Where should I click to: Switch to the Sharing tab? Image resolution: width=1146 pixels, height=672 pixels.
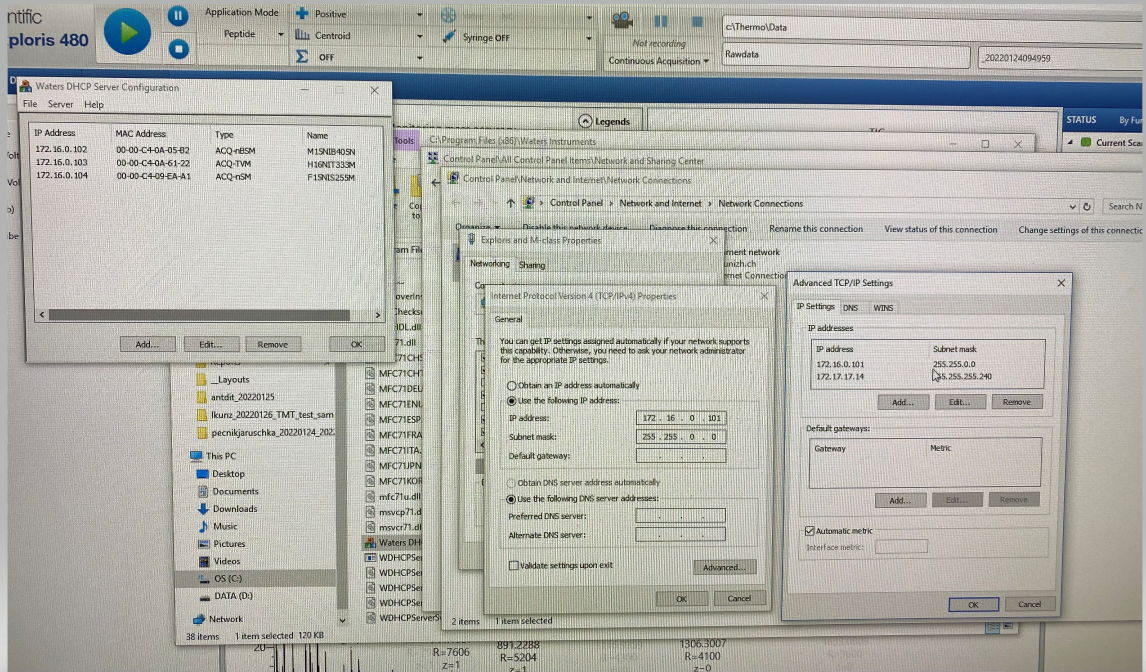click(531, 265)
